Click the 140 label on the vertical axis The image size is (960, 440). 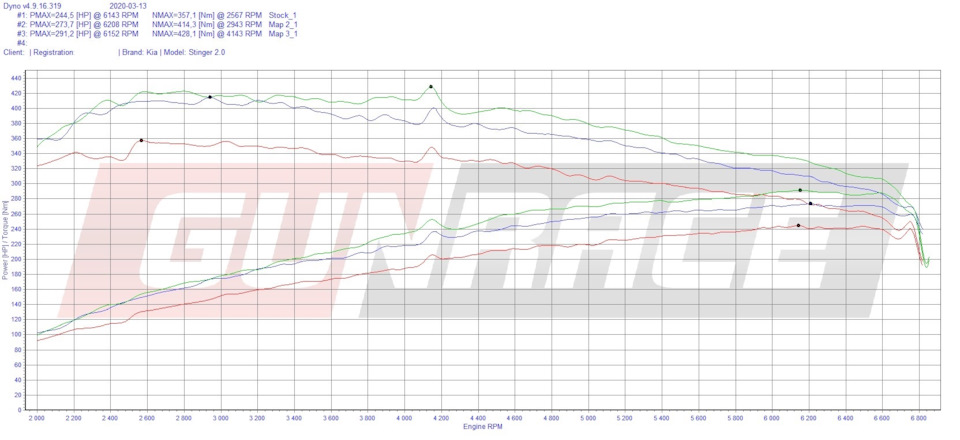pos(16,304)
